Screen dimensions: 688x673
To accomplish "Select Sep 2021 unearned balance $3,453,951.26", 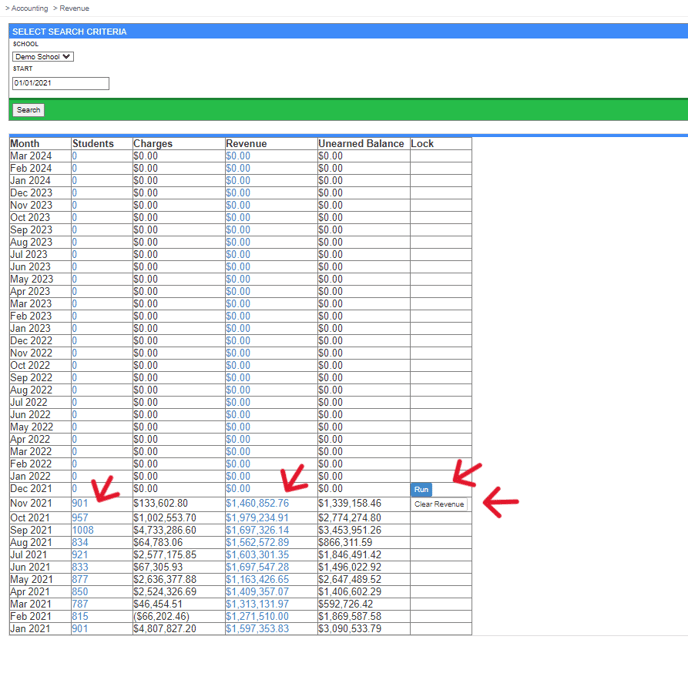I will 350,530.
